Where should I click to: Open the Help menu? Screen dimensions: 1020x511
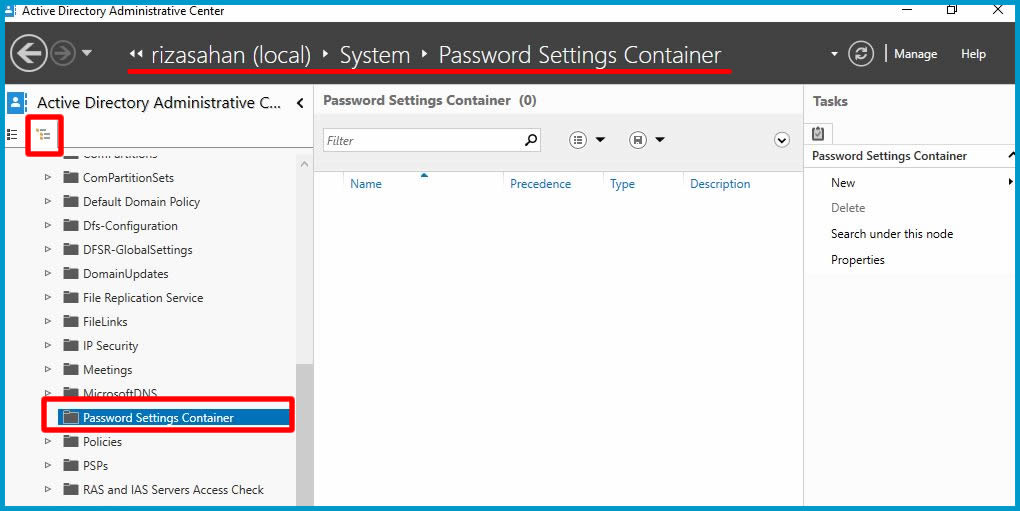coord(973,54)
